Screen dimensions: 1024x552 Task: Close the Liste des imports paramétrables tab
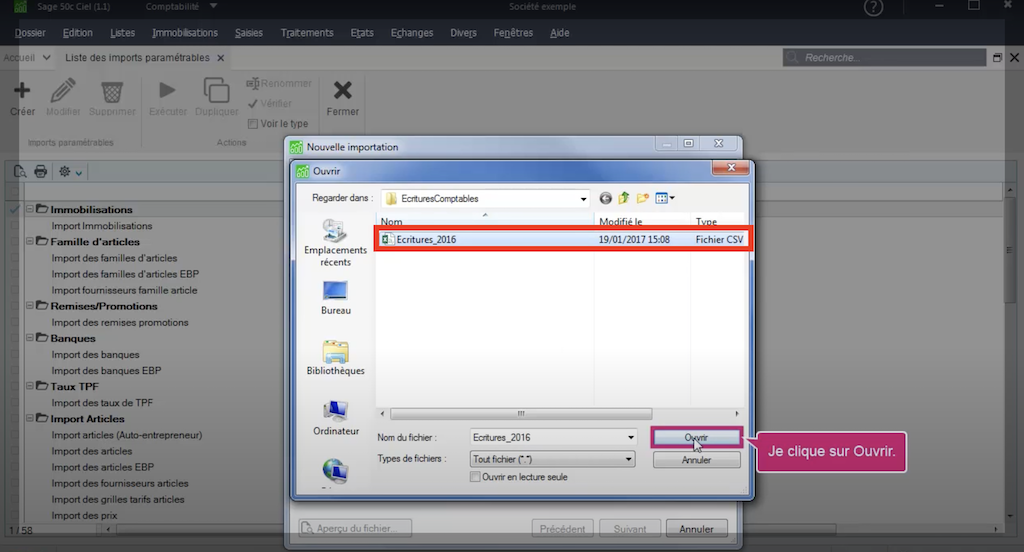(x=221, y=57)
